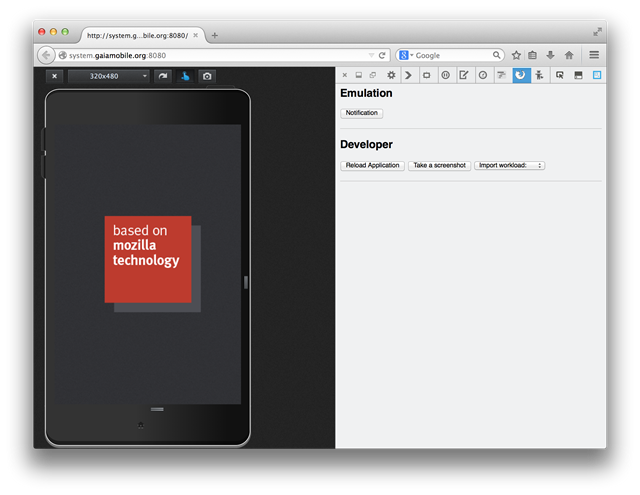Open the Network monitor tab

(x=501, y=75)
